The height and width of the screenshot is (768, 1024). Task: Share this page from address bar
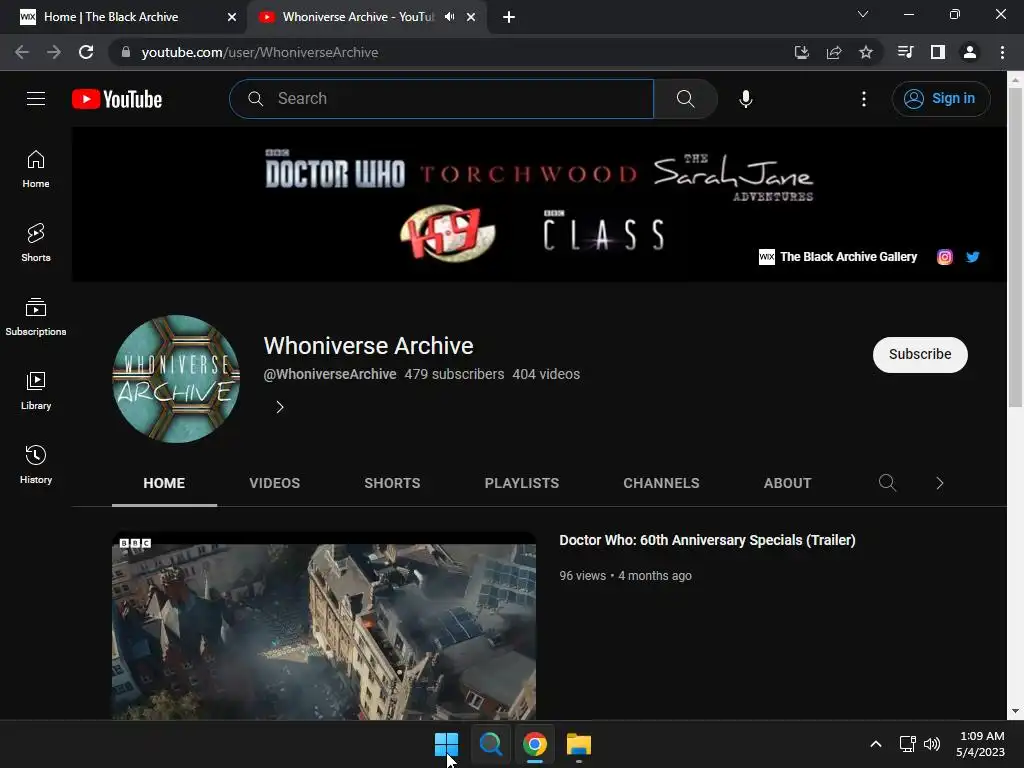(833, 52)
